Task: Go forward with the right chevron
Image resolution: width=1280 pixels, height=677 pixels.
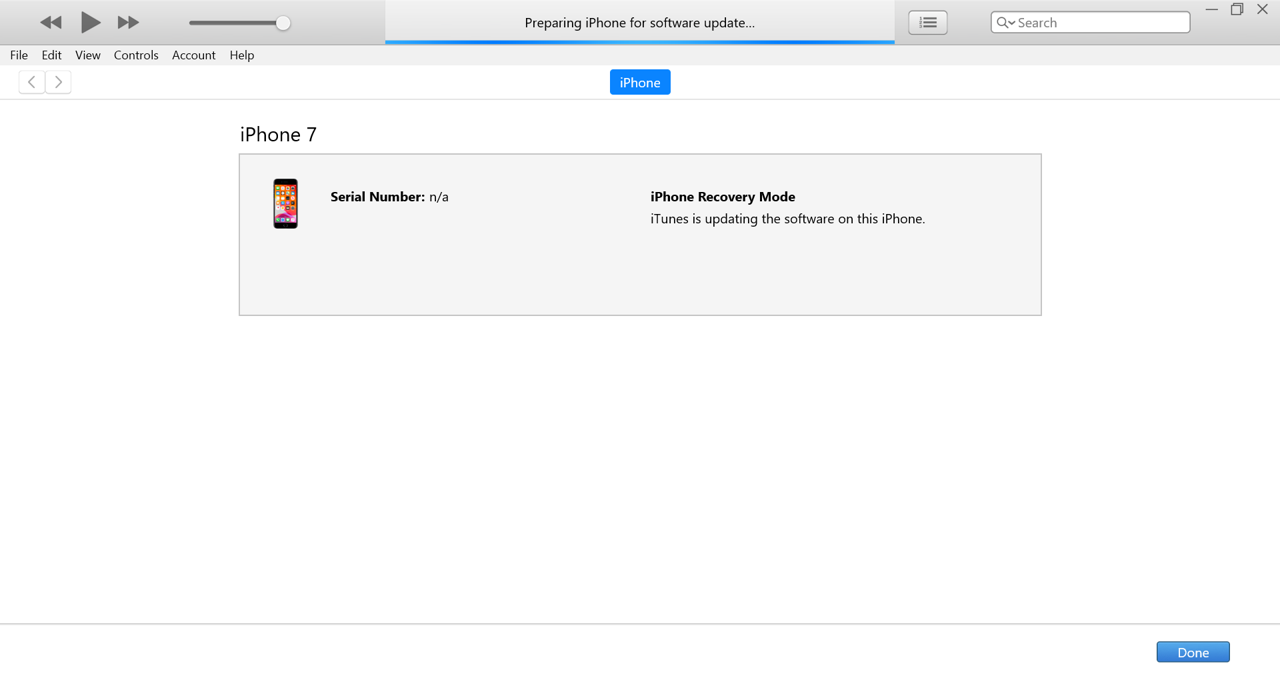Action: tap(58, 82)
